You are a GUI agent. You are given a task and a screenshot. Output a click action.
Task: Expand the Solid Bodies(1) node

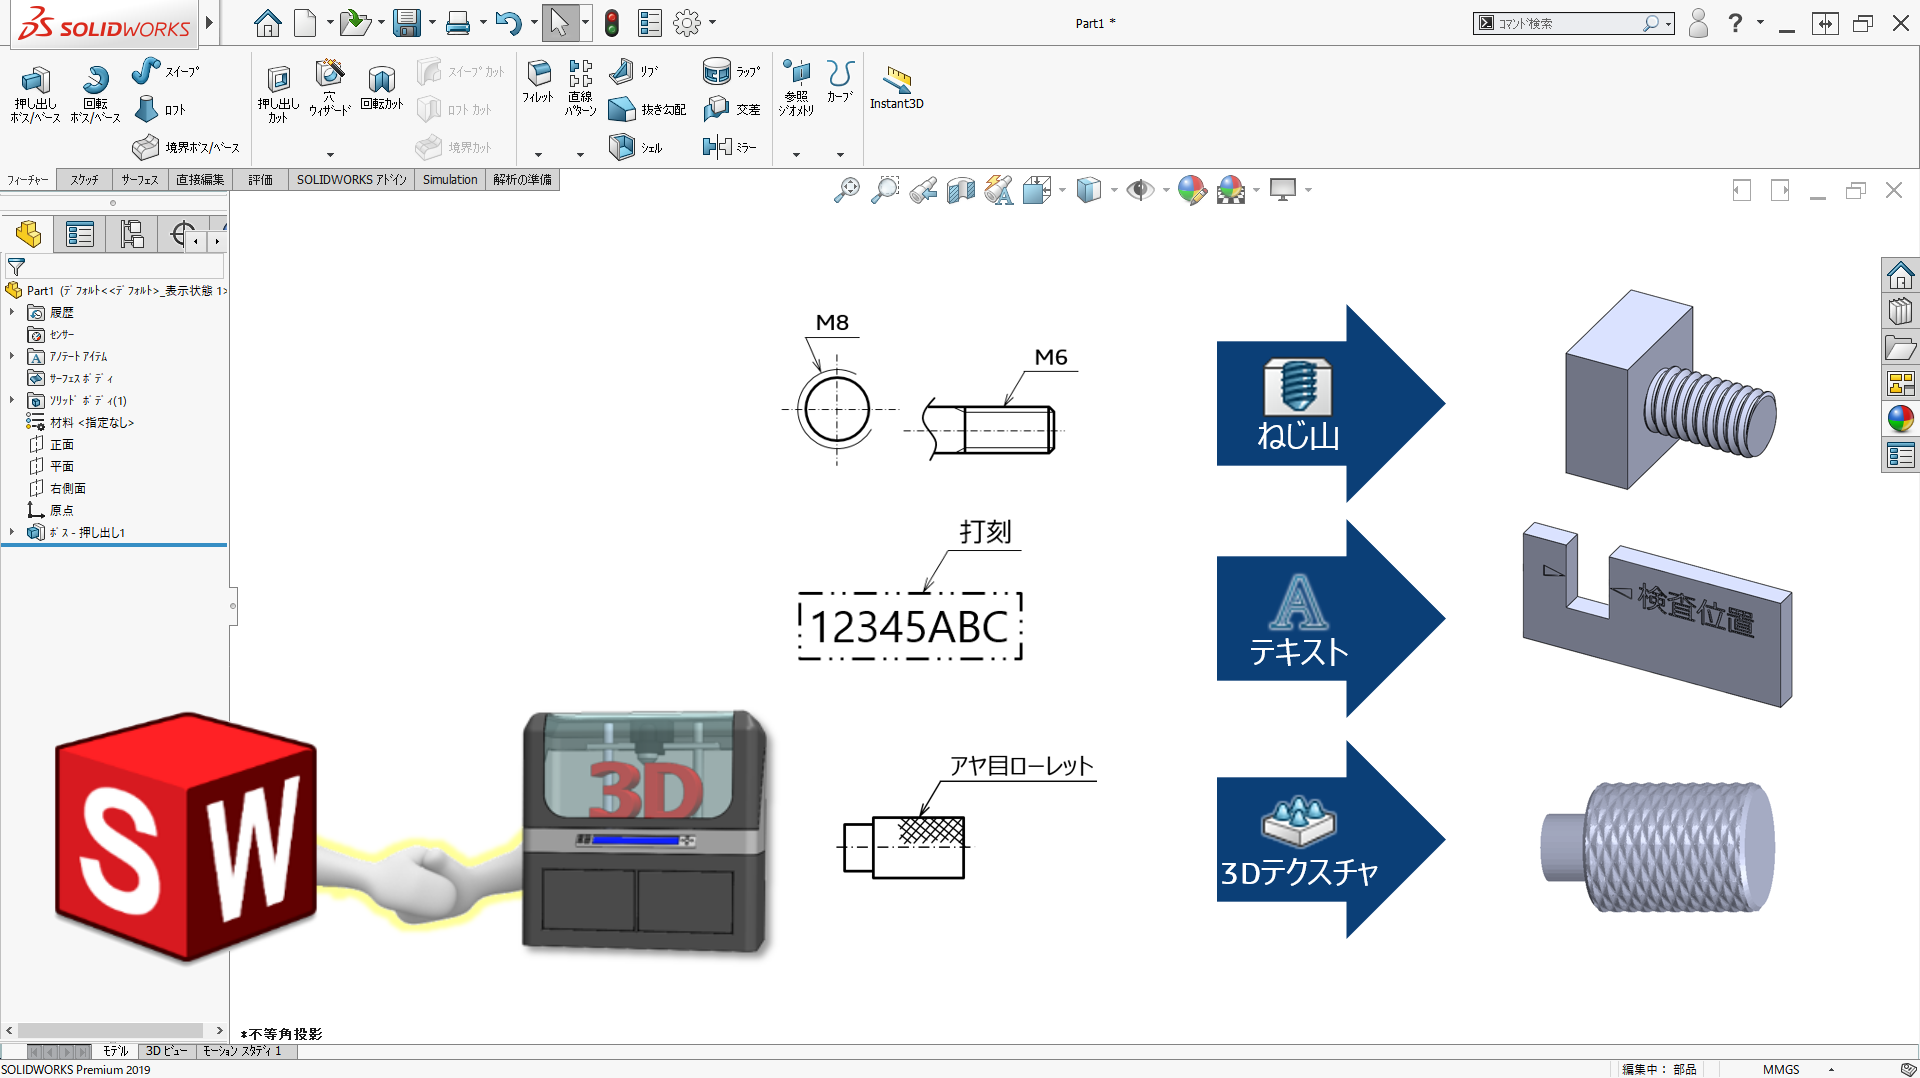[12, 400]
